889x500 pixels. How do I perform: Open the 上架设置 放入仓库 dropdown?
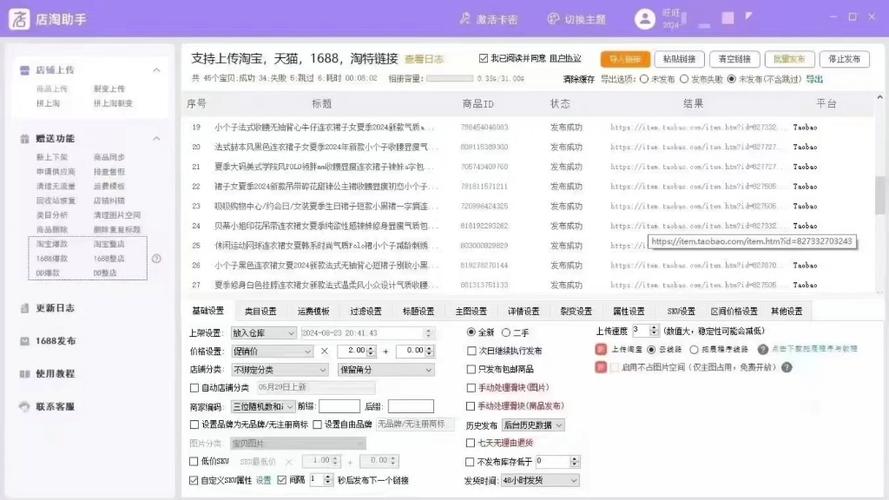coord(264,333)
